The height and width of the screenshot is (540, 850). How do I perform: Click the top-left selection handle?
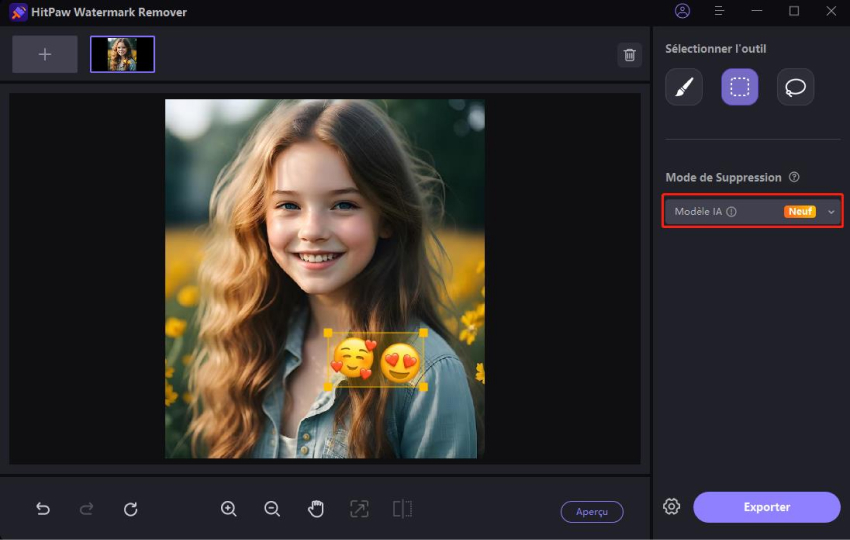328,333
